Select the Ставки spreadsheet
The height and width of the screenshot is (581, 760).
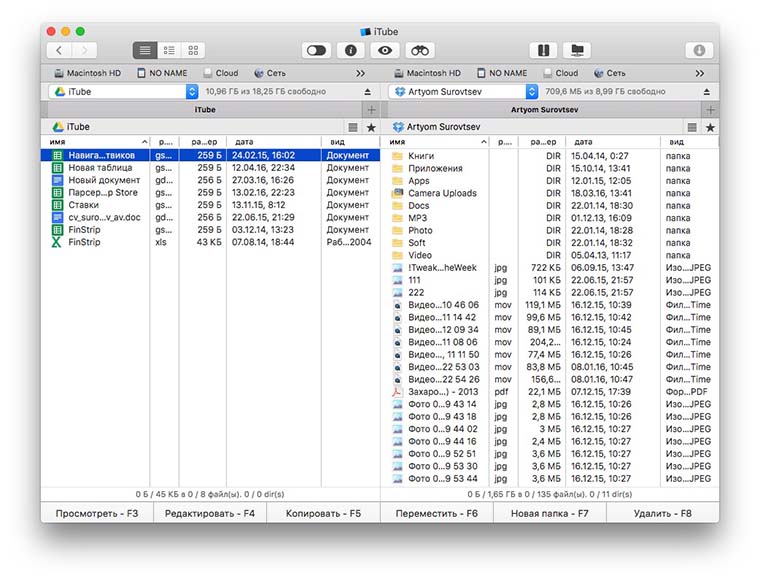click(210, 205)
